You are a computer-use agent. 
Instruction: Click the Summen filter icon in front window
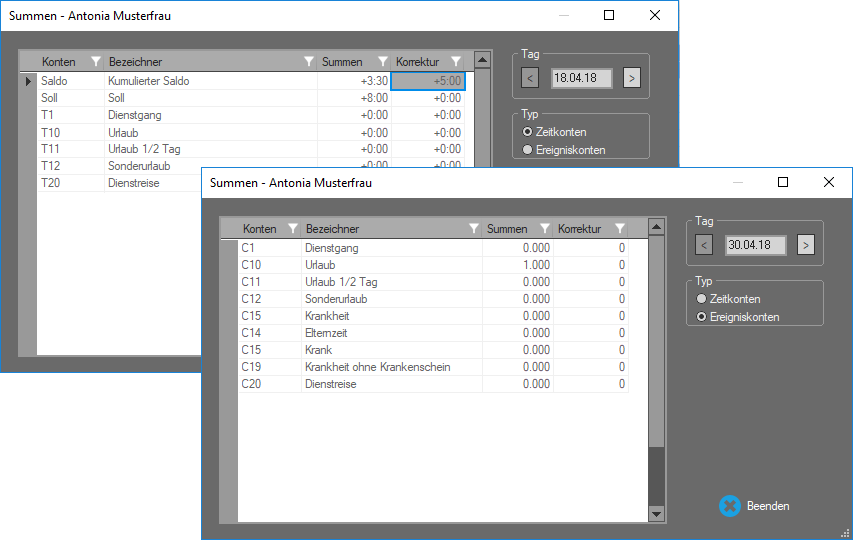545,229
